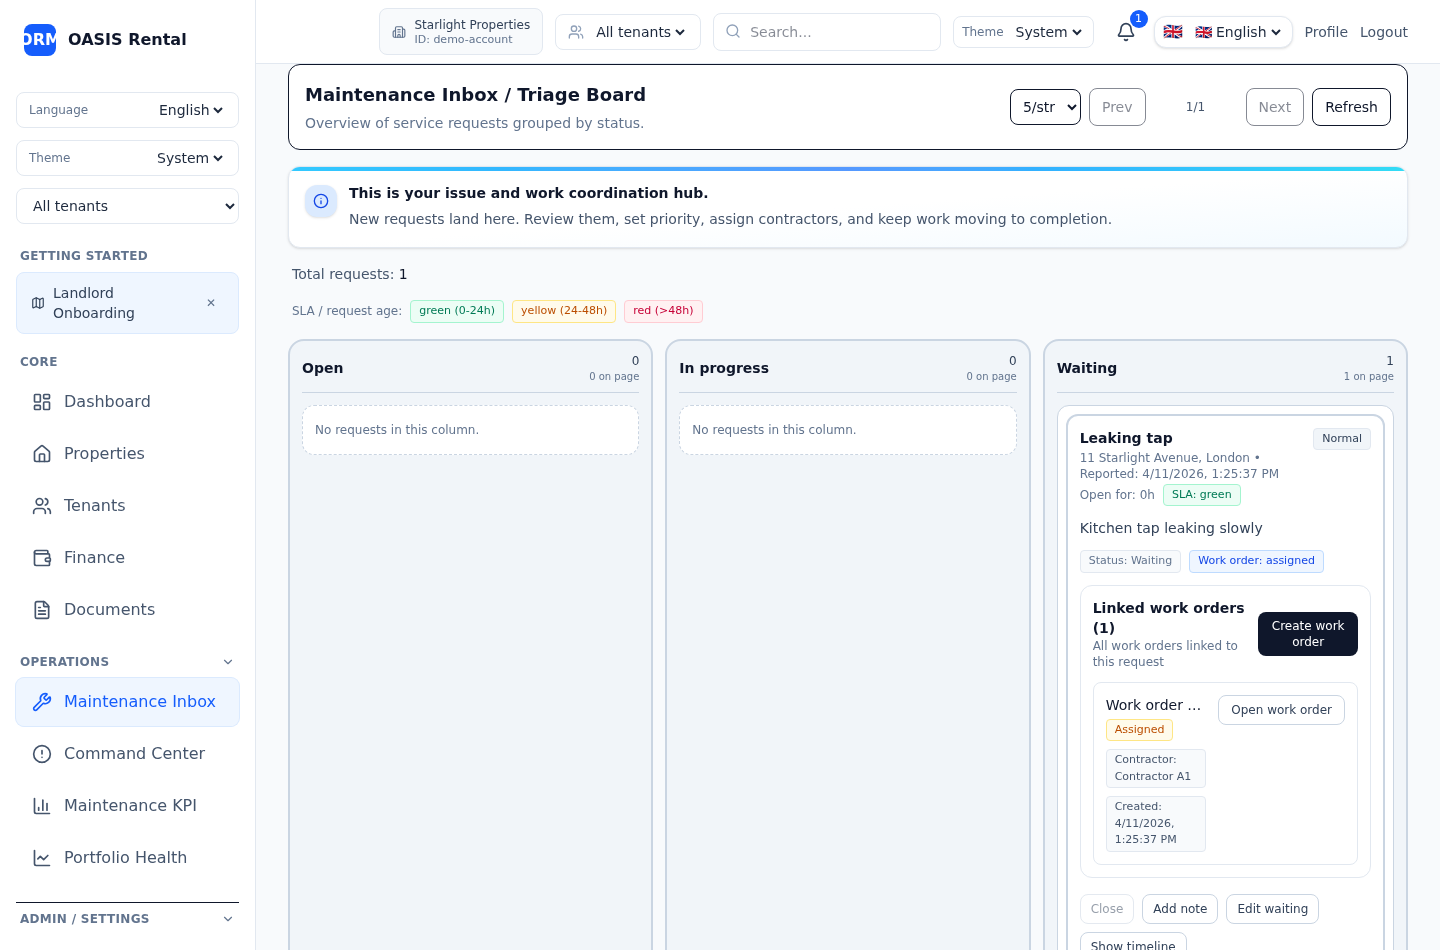Click the Properties house icon

click(x=42, y=454)
